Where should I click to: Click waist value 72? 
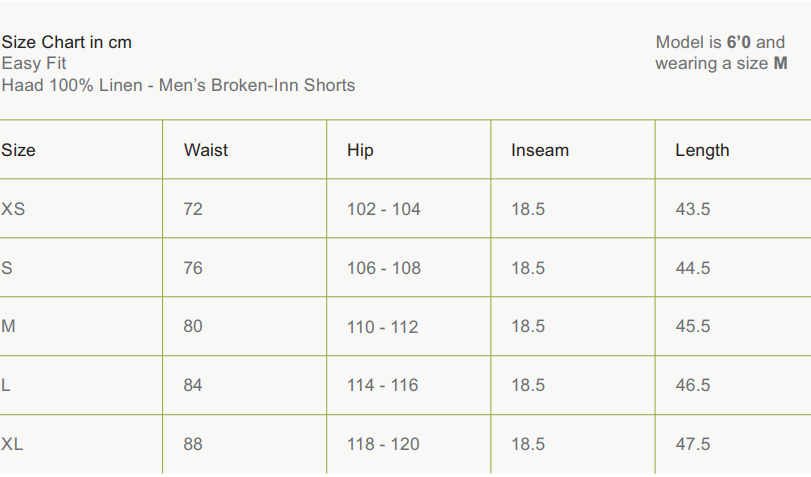pyautogui.click(x=193, y=209)
